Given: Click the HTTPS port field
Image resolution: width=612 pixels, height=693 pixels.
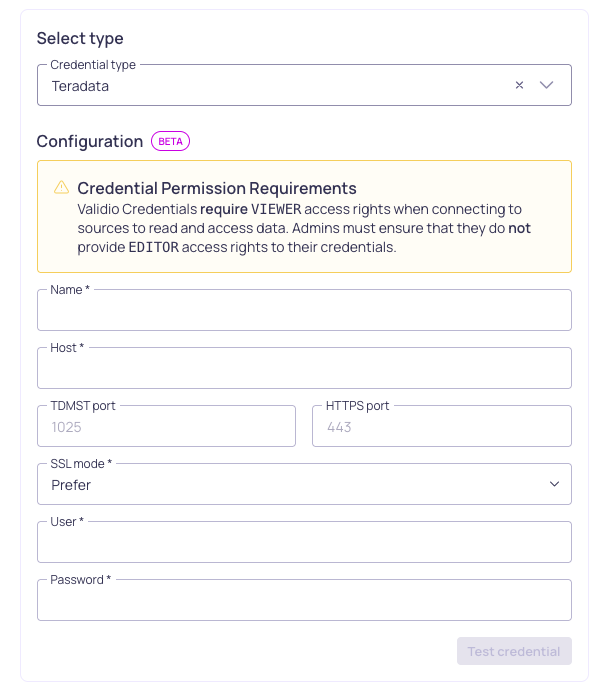Looking at the screenshot, I should [442, 426].
